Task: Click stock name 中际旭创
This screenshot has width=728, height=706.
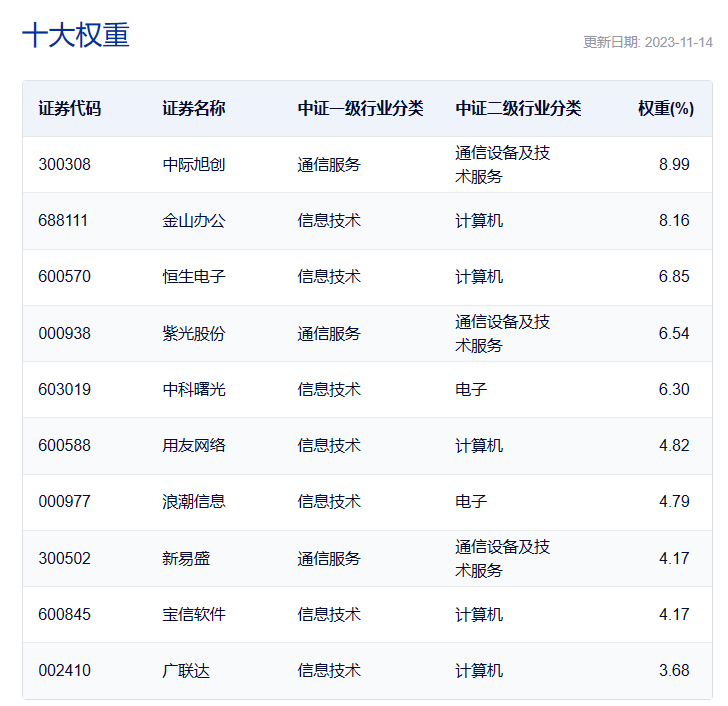Action: (194, 164)
